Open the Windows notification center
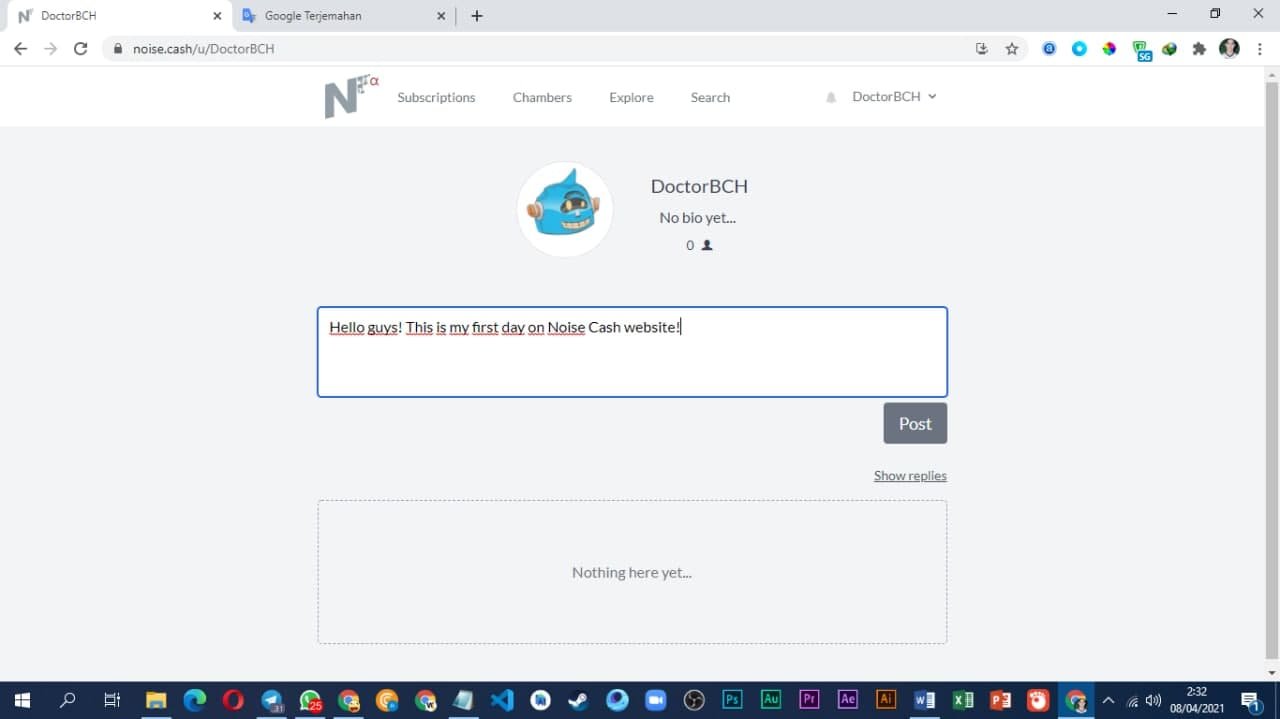Viewport: 1280px width, 719px height. click(x=1251, y=700)
